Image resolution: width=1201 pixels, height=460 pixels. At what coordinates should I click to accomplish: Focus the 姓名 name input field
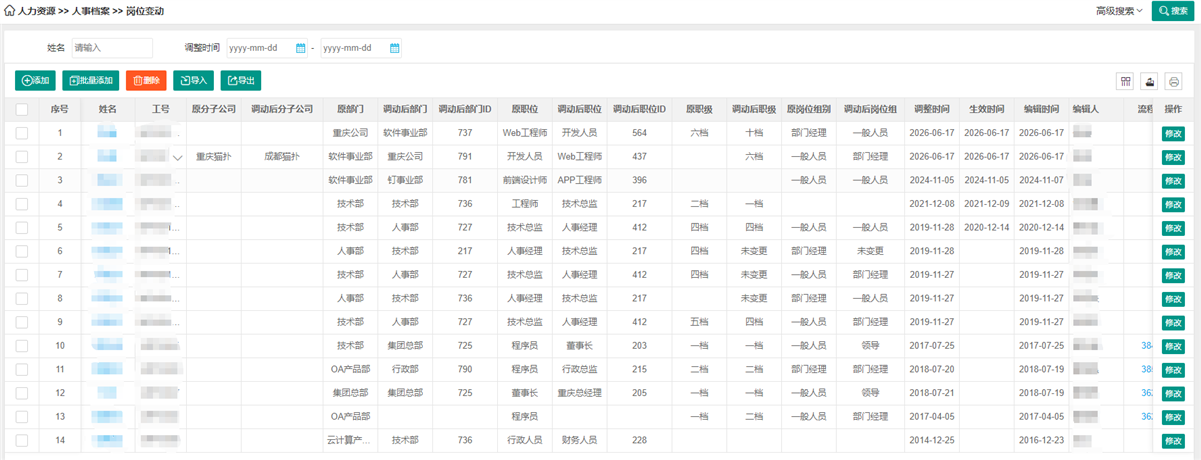pos(112,48)
